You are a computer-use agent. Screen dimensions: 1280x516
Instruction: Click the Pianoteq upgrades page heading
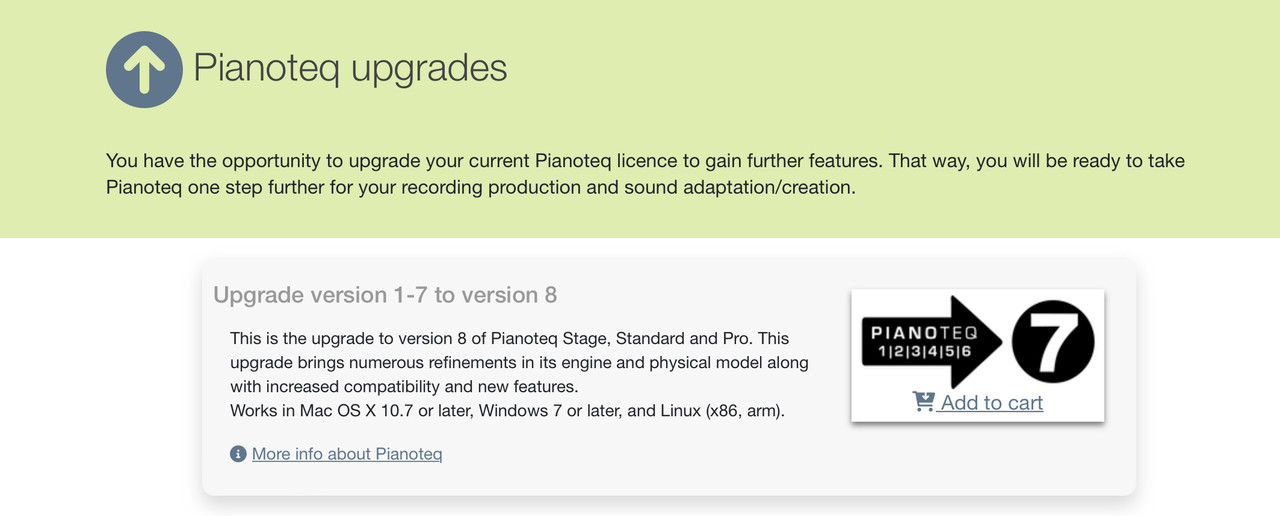(350, 68)
